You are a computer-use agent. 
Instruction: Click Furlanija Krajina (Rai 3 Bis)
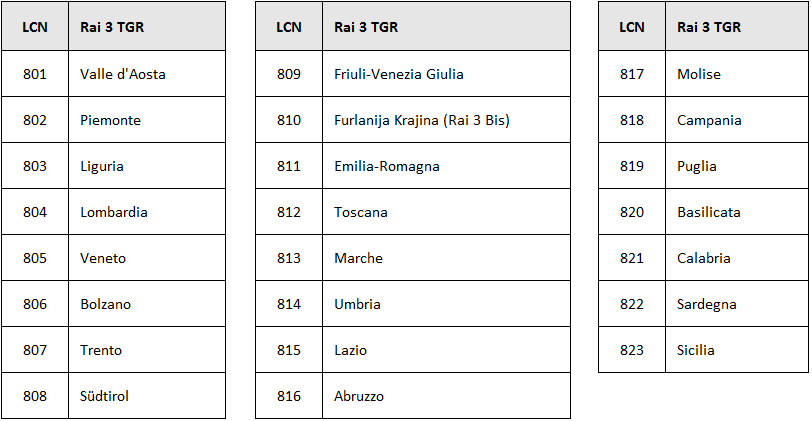[422, 120]
